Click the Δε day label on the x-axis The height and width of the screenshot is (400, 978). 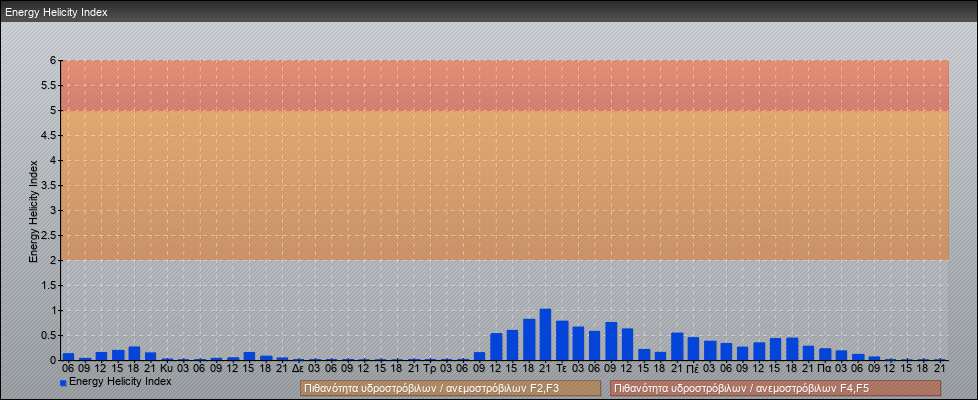tap(298, 368)
